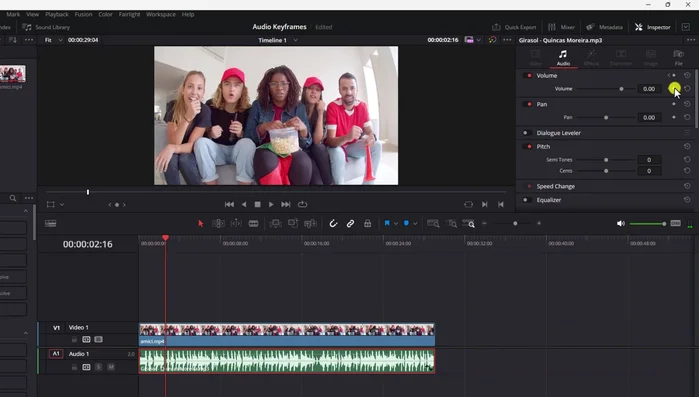Open the Timeline 1 name dropdown
Viewport: 699px width, 397px height.
point(295,40)
